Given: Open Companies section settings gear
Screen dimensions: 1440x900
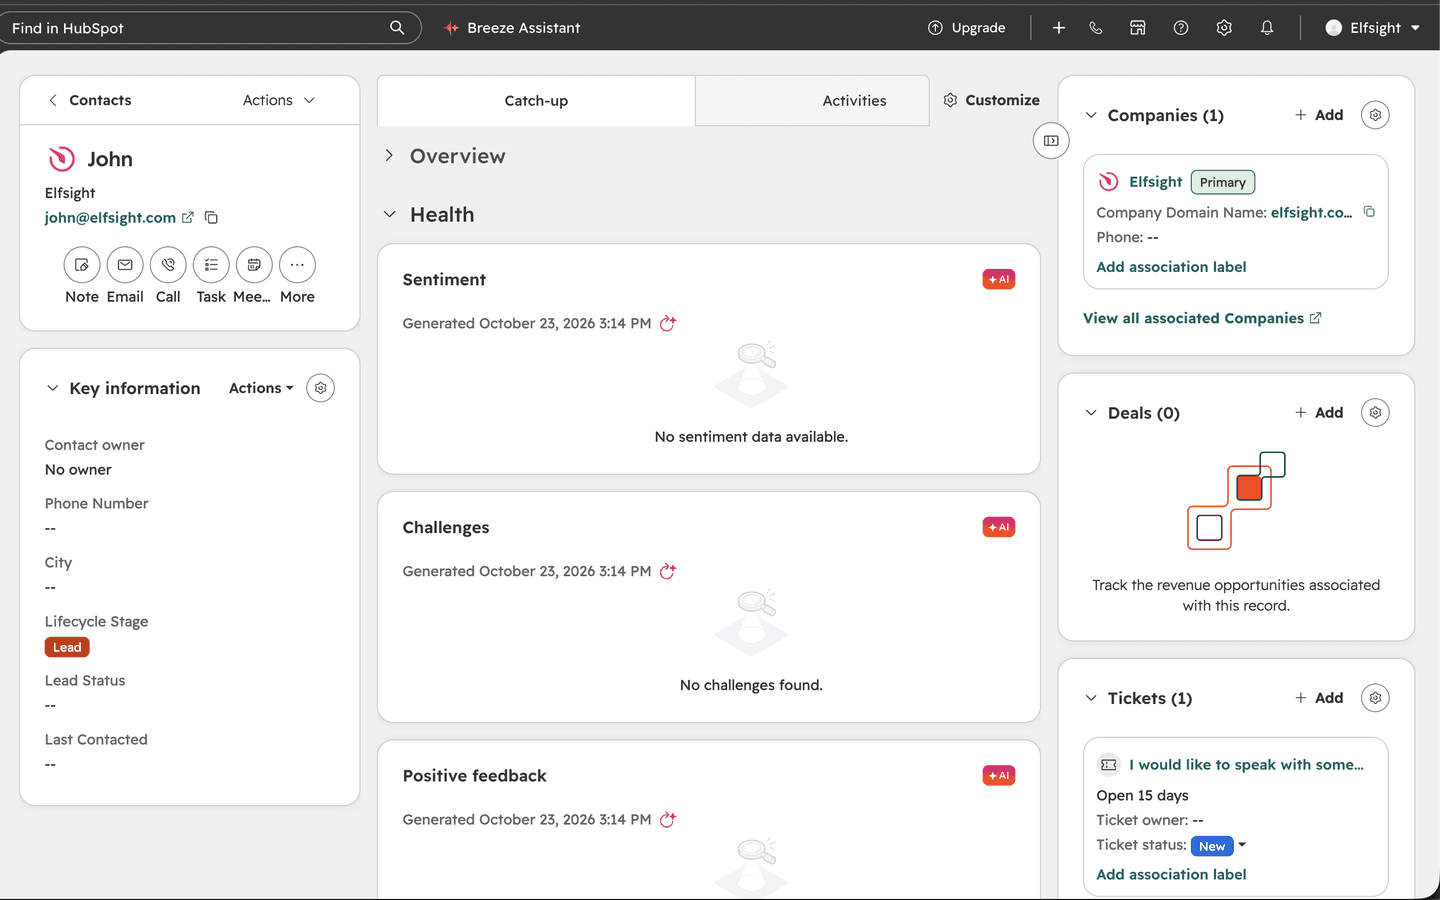Looking at the screenshot, I should [1375, 115].
